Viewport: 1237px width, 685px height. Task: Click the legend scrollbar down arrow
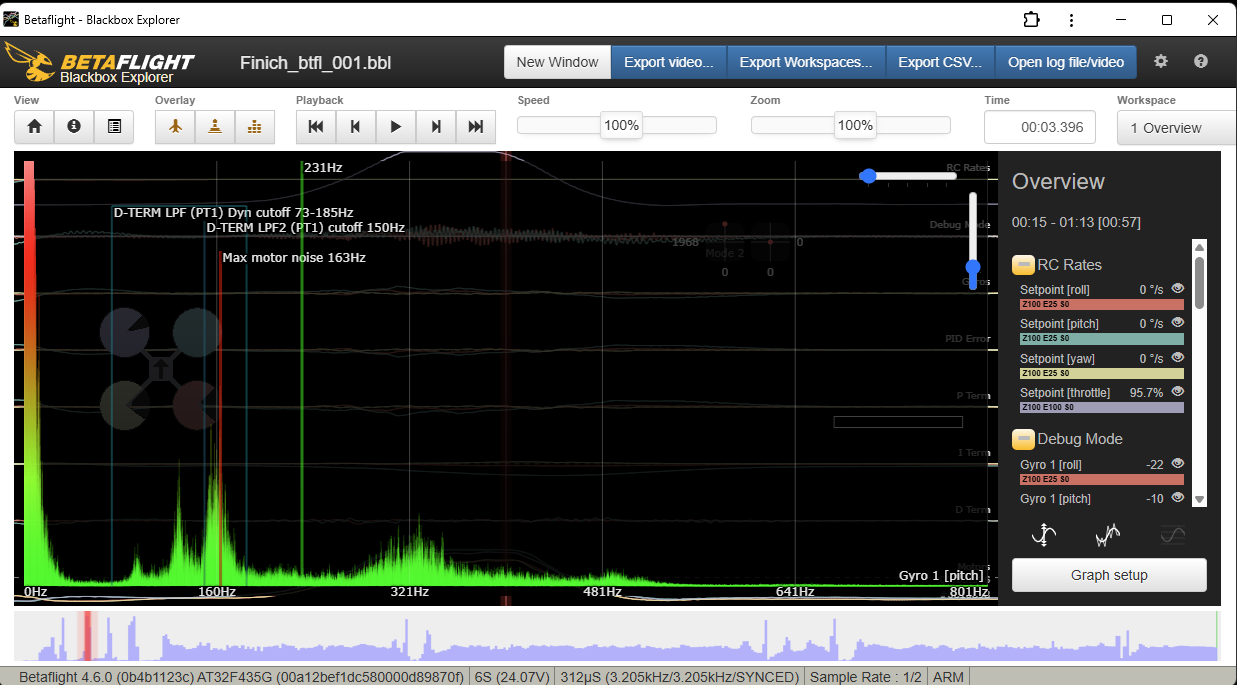(1200, 499)
